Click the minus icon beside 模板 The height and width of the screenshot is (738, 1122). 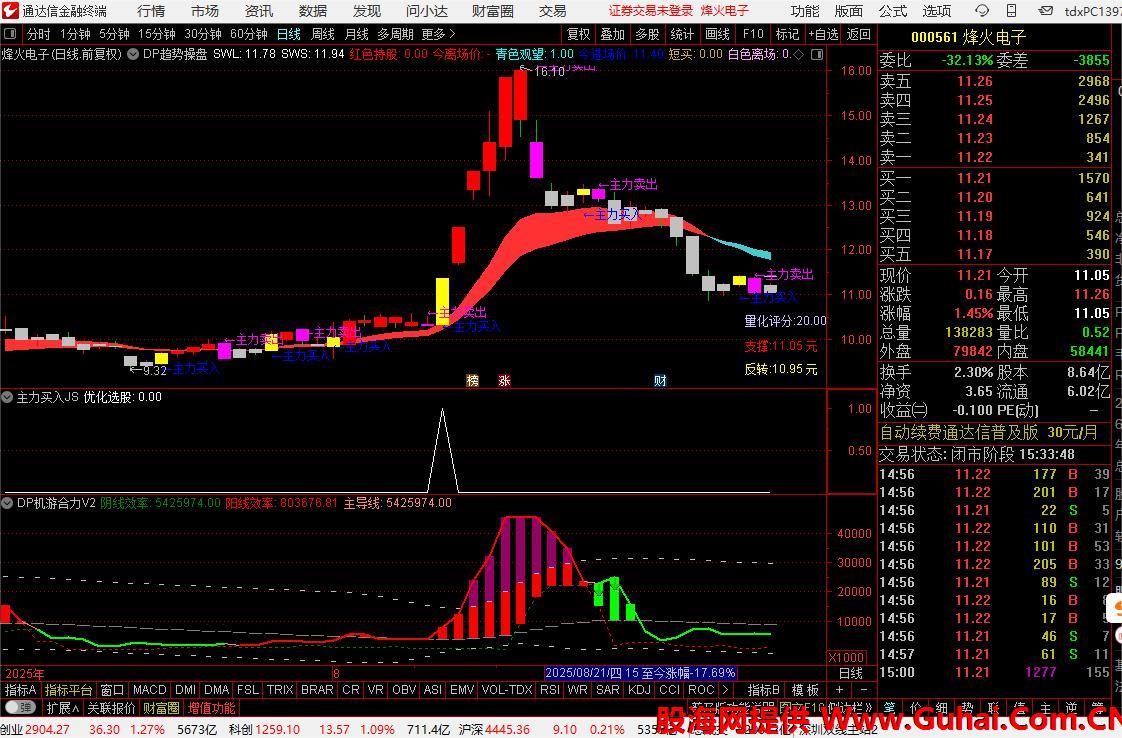(864, 690)
